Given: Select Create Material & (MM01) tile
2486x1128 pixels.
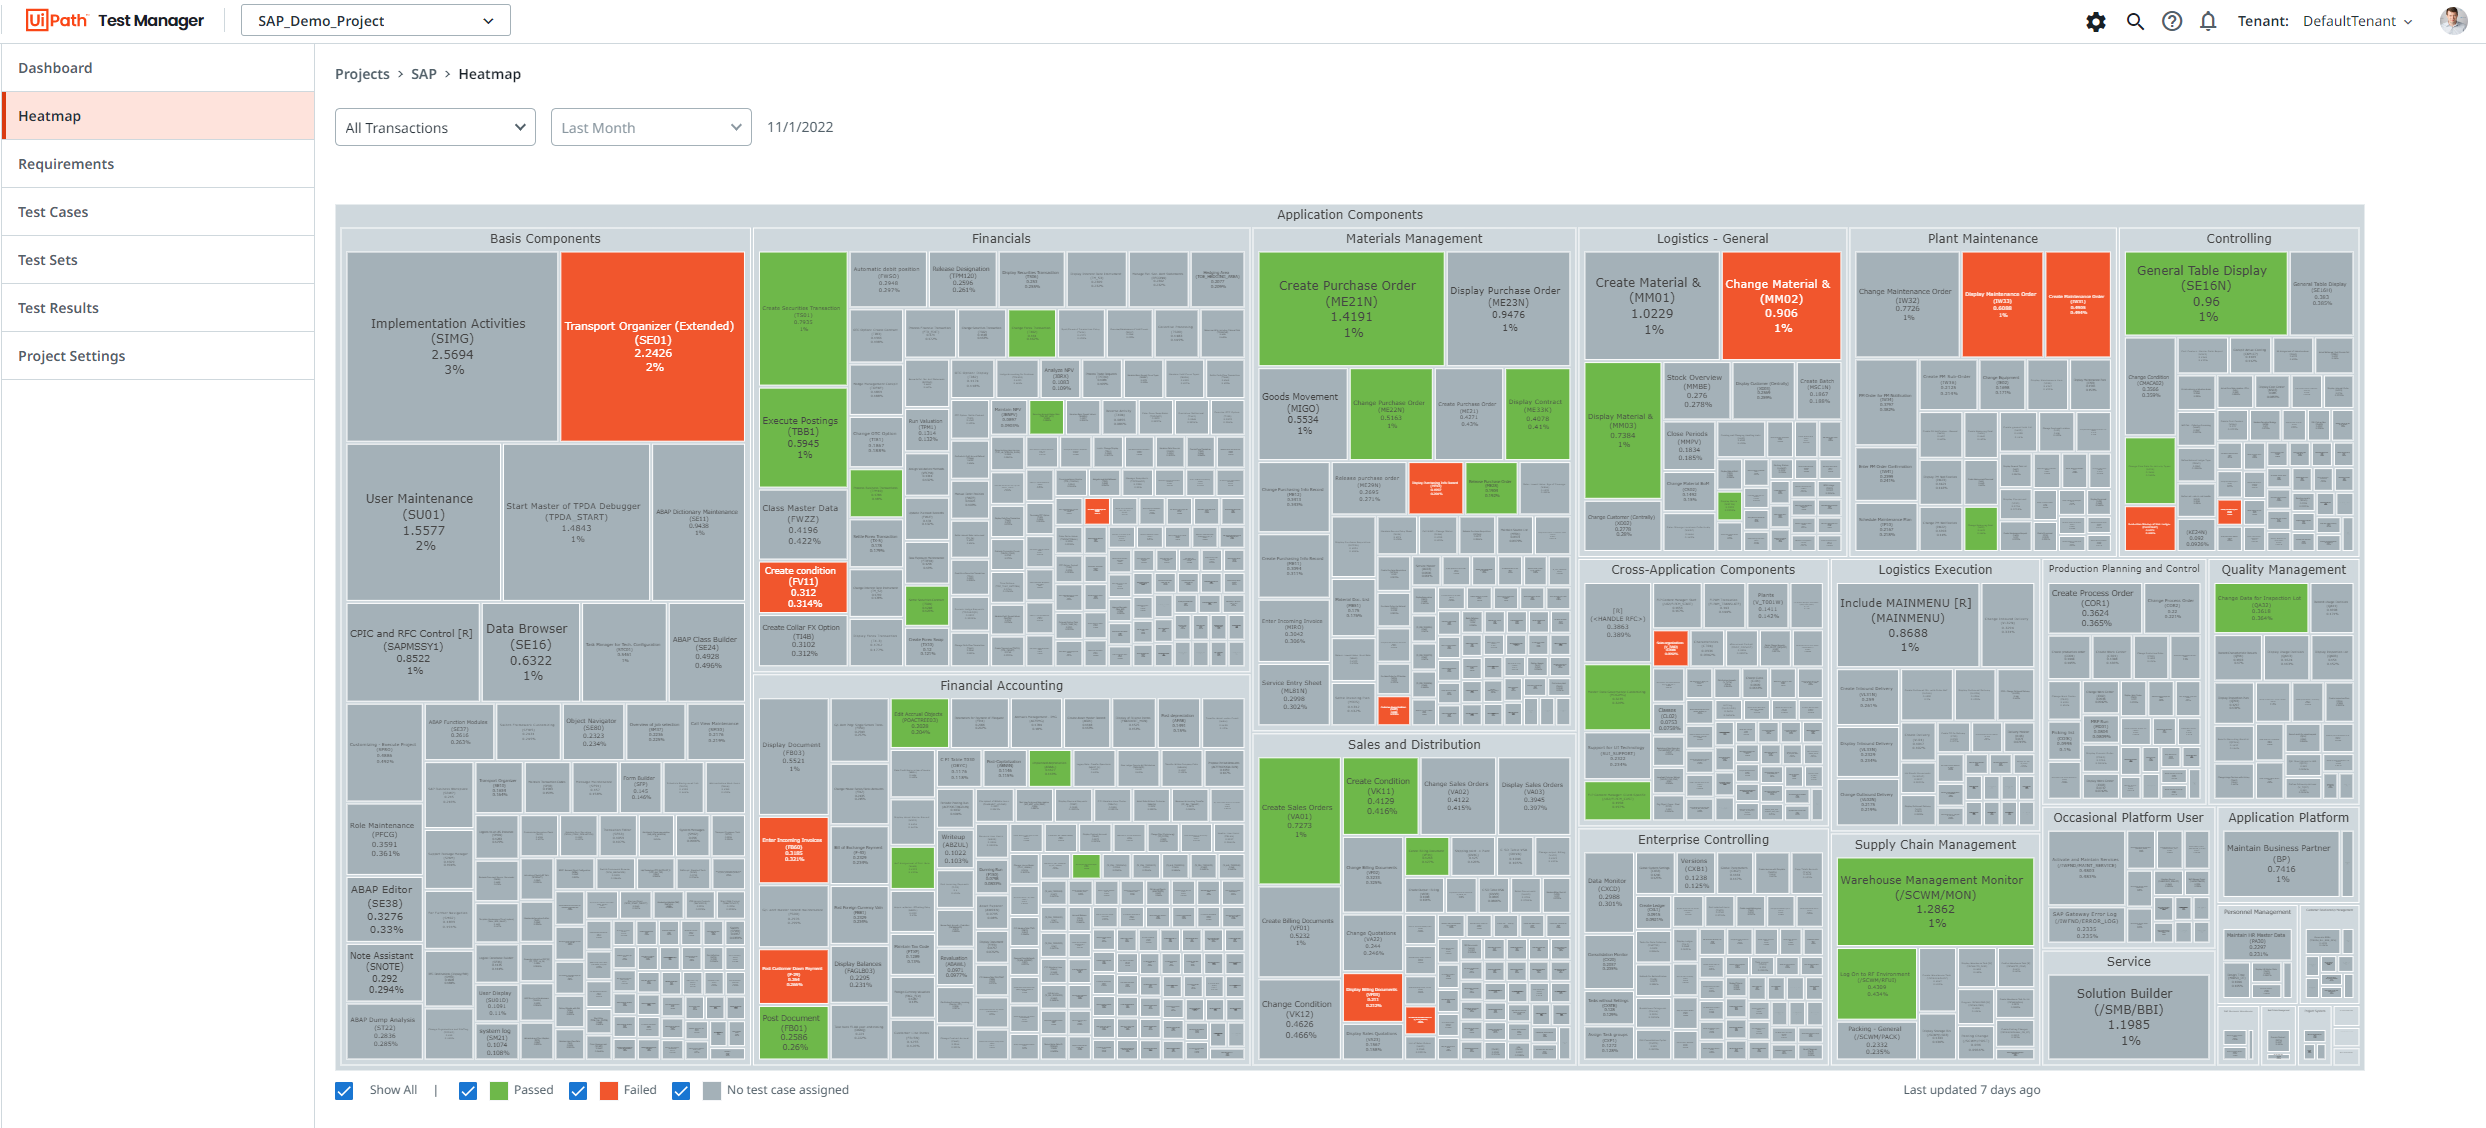Looking at the screenshot, I should [1651, 305].
